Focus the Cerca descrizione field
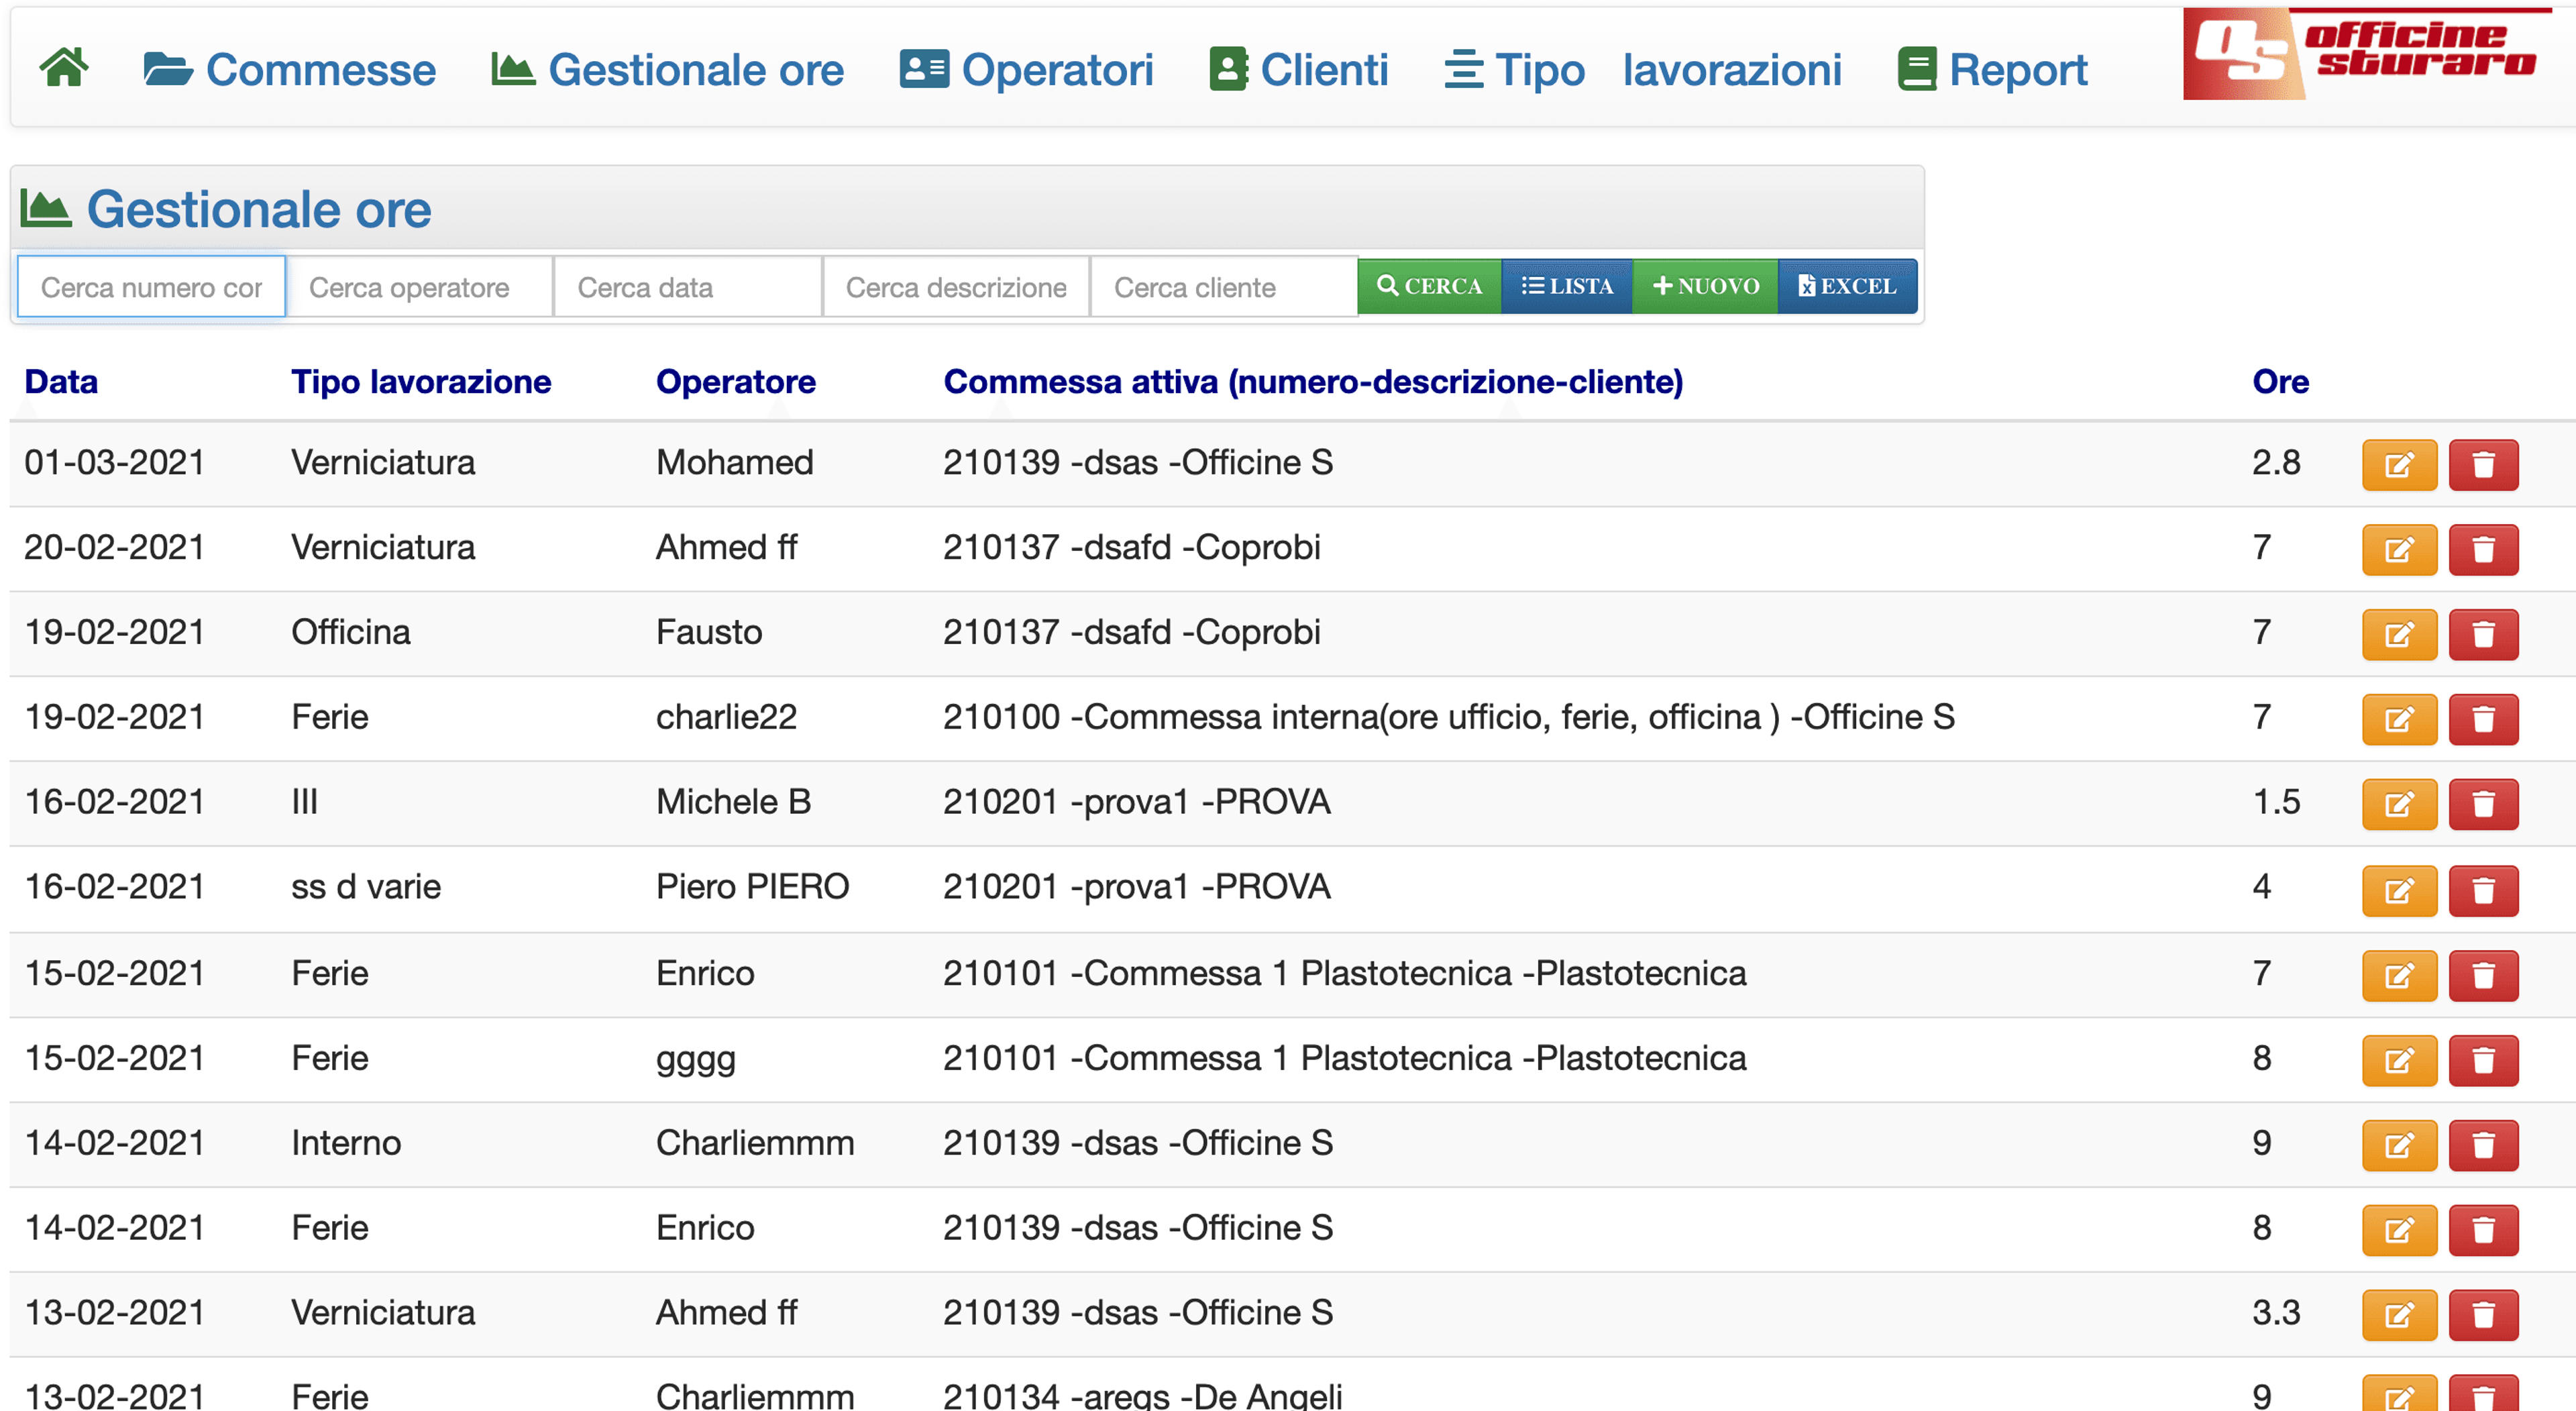 point(956,287)
